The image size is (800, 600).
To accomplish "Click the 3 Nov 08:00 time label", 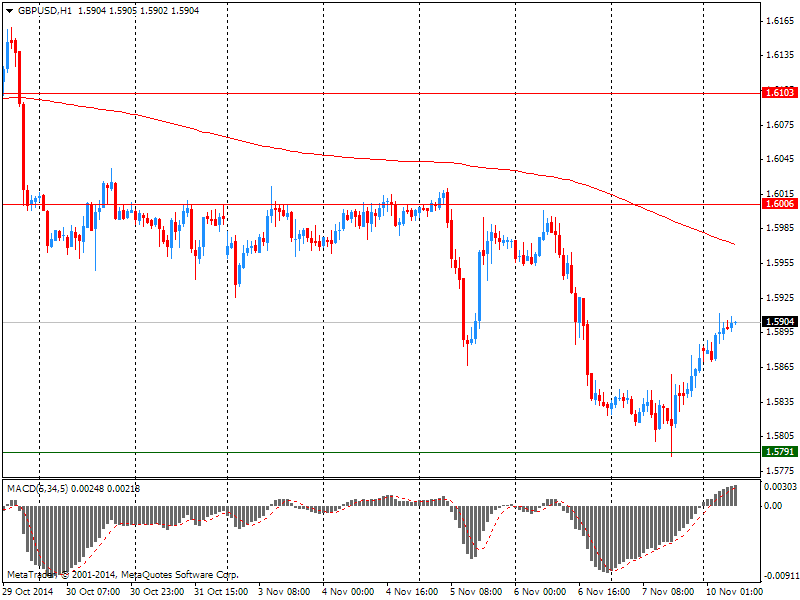I will coord(285,591).
